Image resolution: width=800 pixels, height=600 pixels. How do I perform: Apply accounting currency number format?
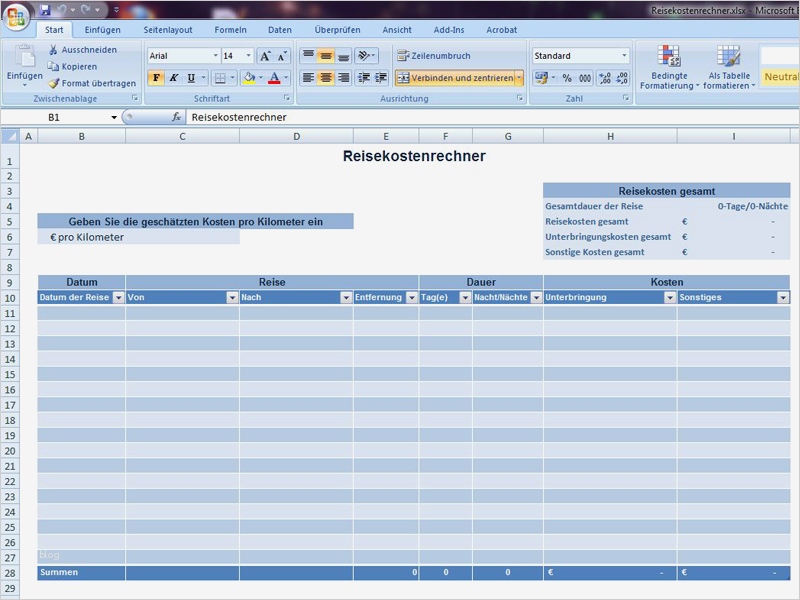pos(541,78)
